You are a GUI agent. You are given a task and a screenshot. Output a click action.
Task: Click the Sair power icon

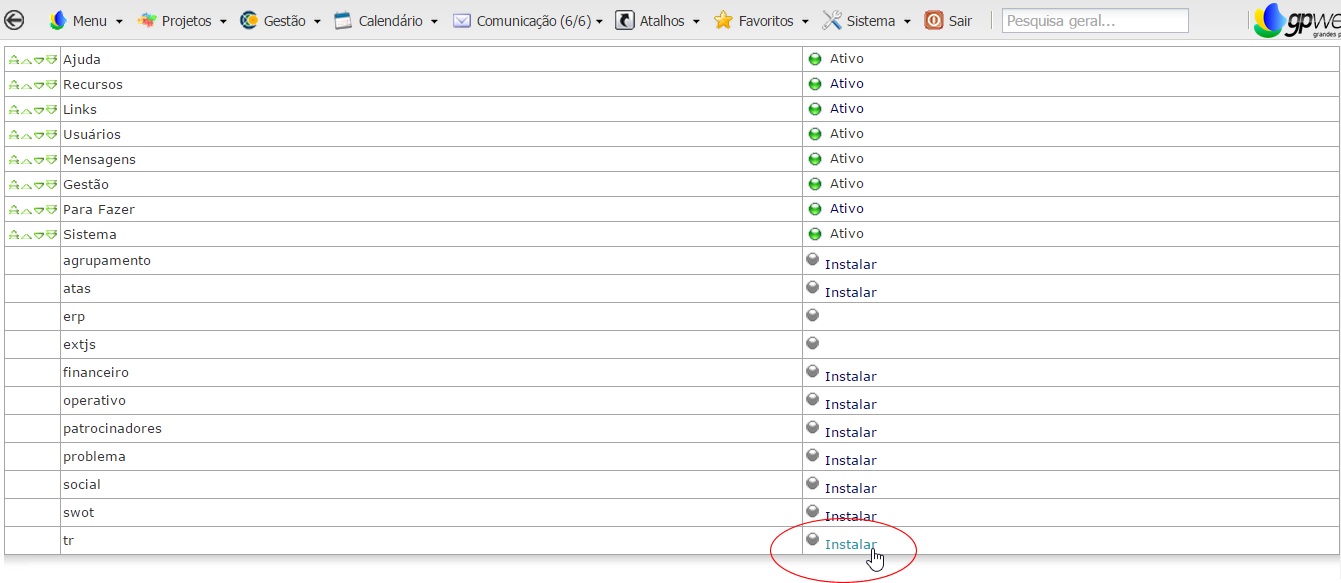(x=933, y=20)
